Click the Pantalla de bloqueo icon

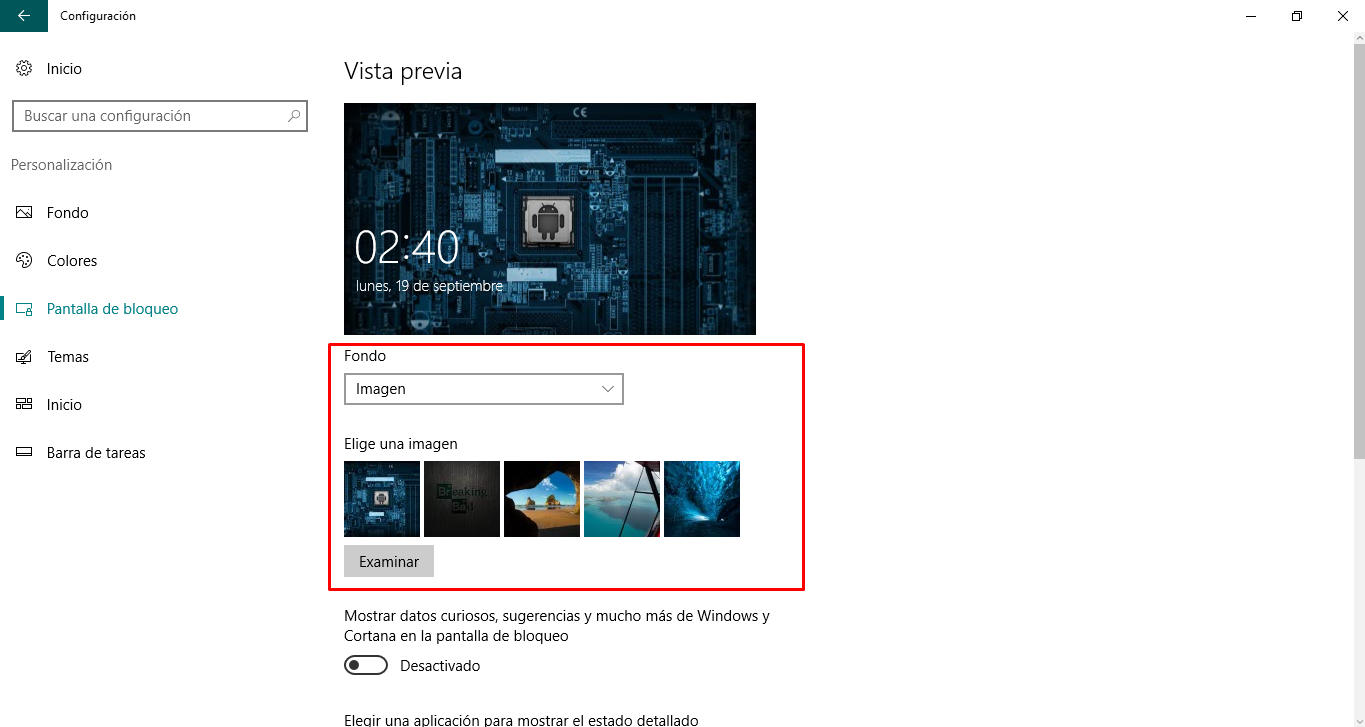(24, 309)
